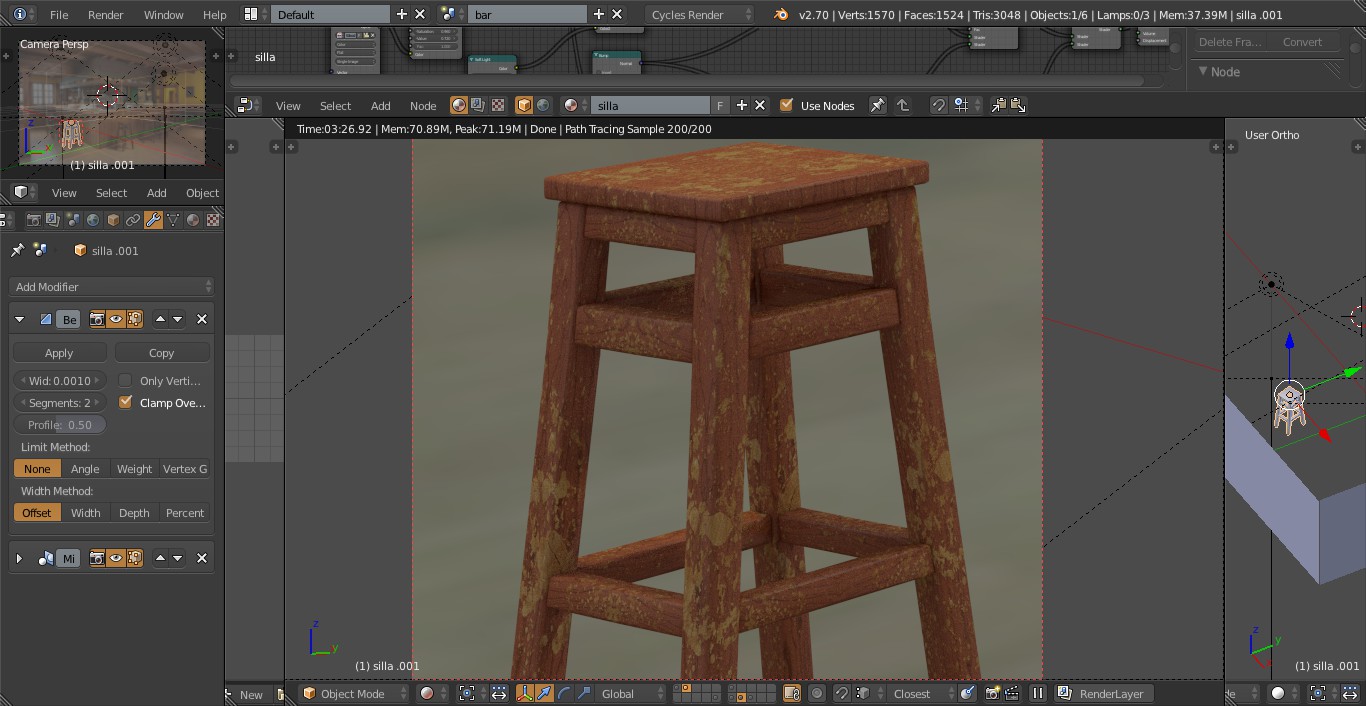Go to parent node tree arrow
This screenshot has height=706, width=1366.
tap(903, 105)
